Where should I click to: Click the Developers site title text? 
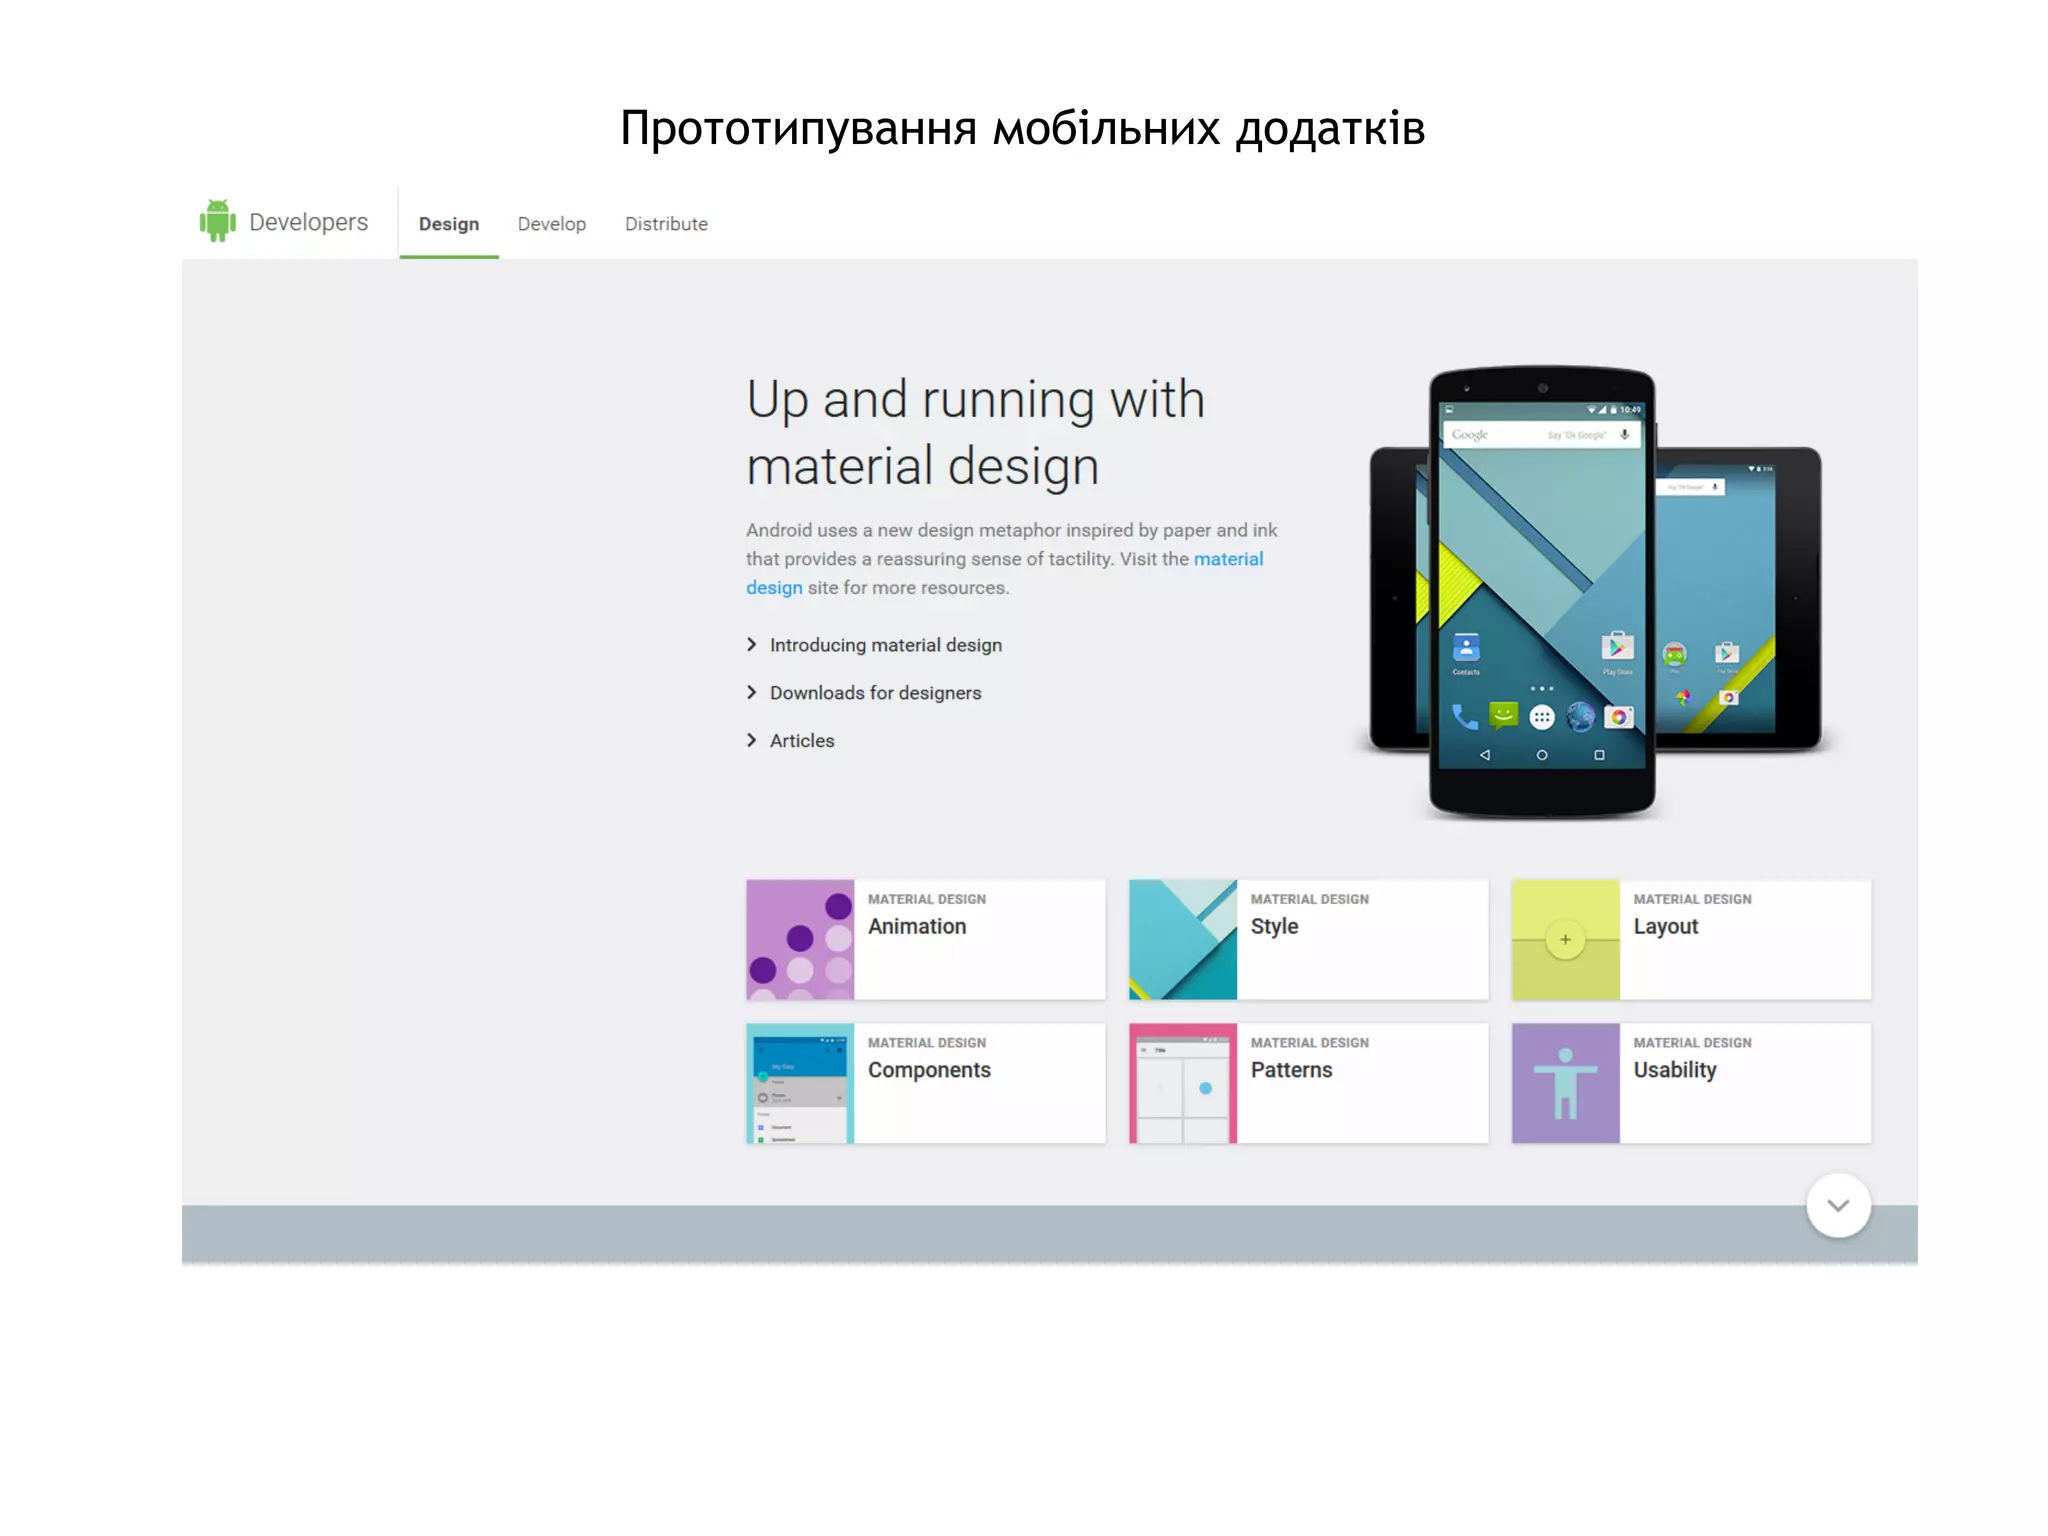(308, 222)
